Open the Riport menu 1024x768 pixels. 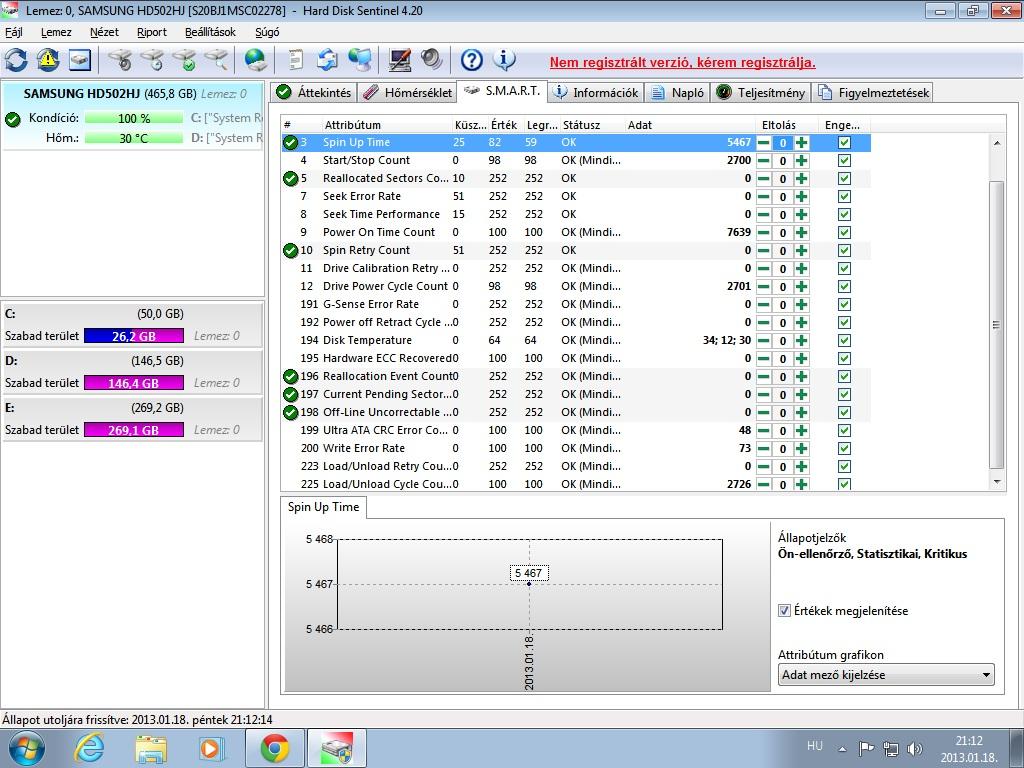(152, 32)
